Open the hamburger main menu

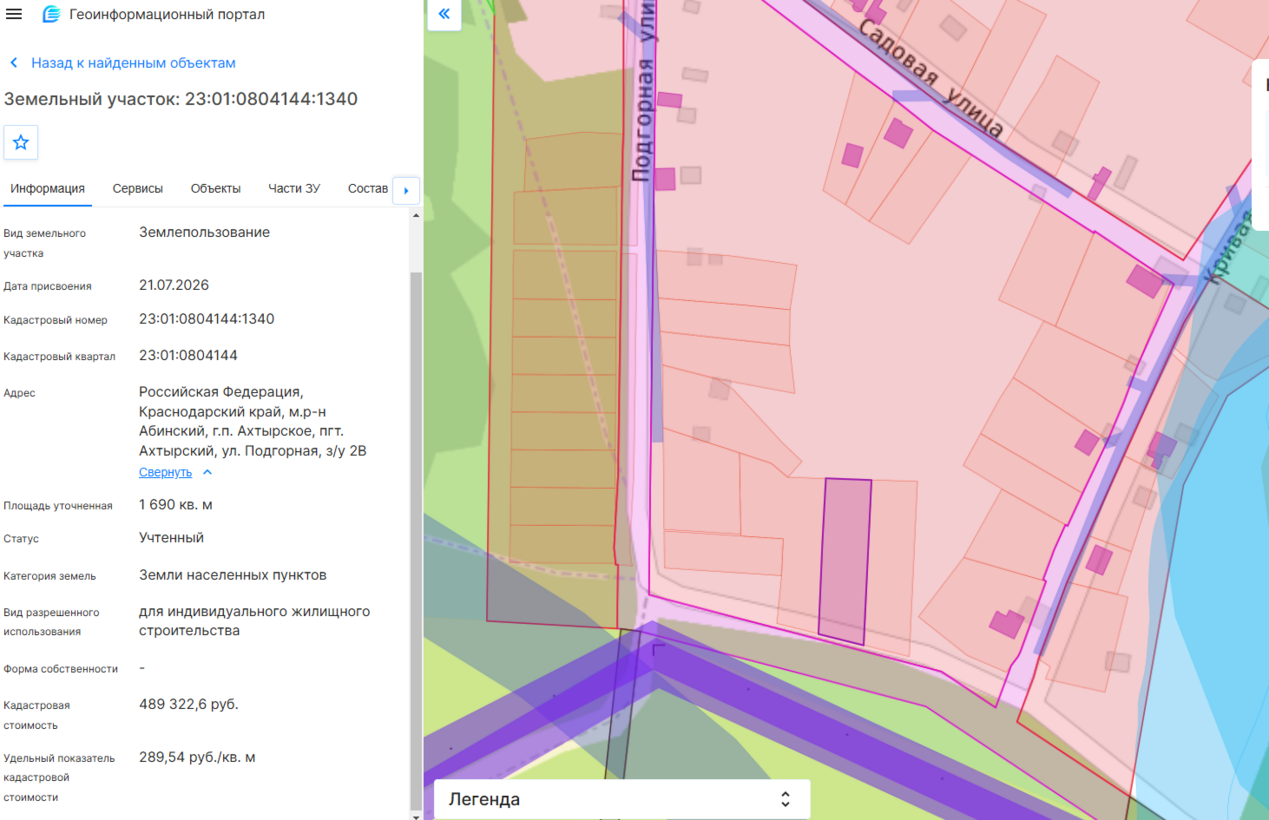[x=14, y=15]
